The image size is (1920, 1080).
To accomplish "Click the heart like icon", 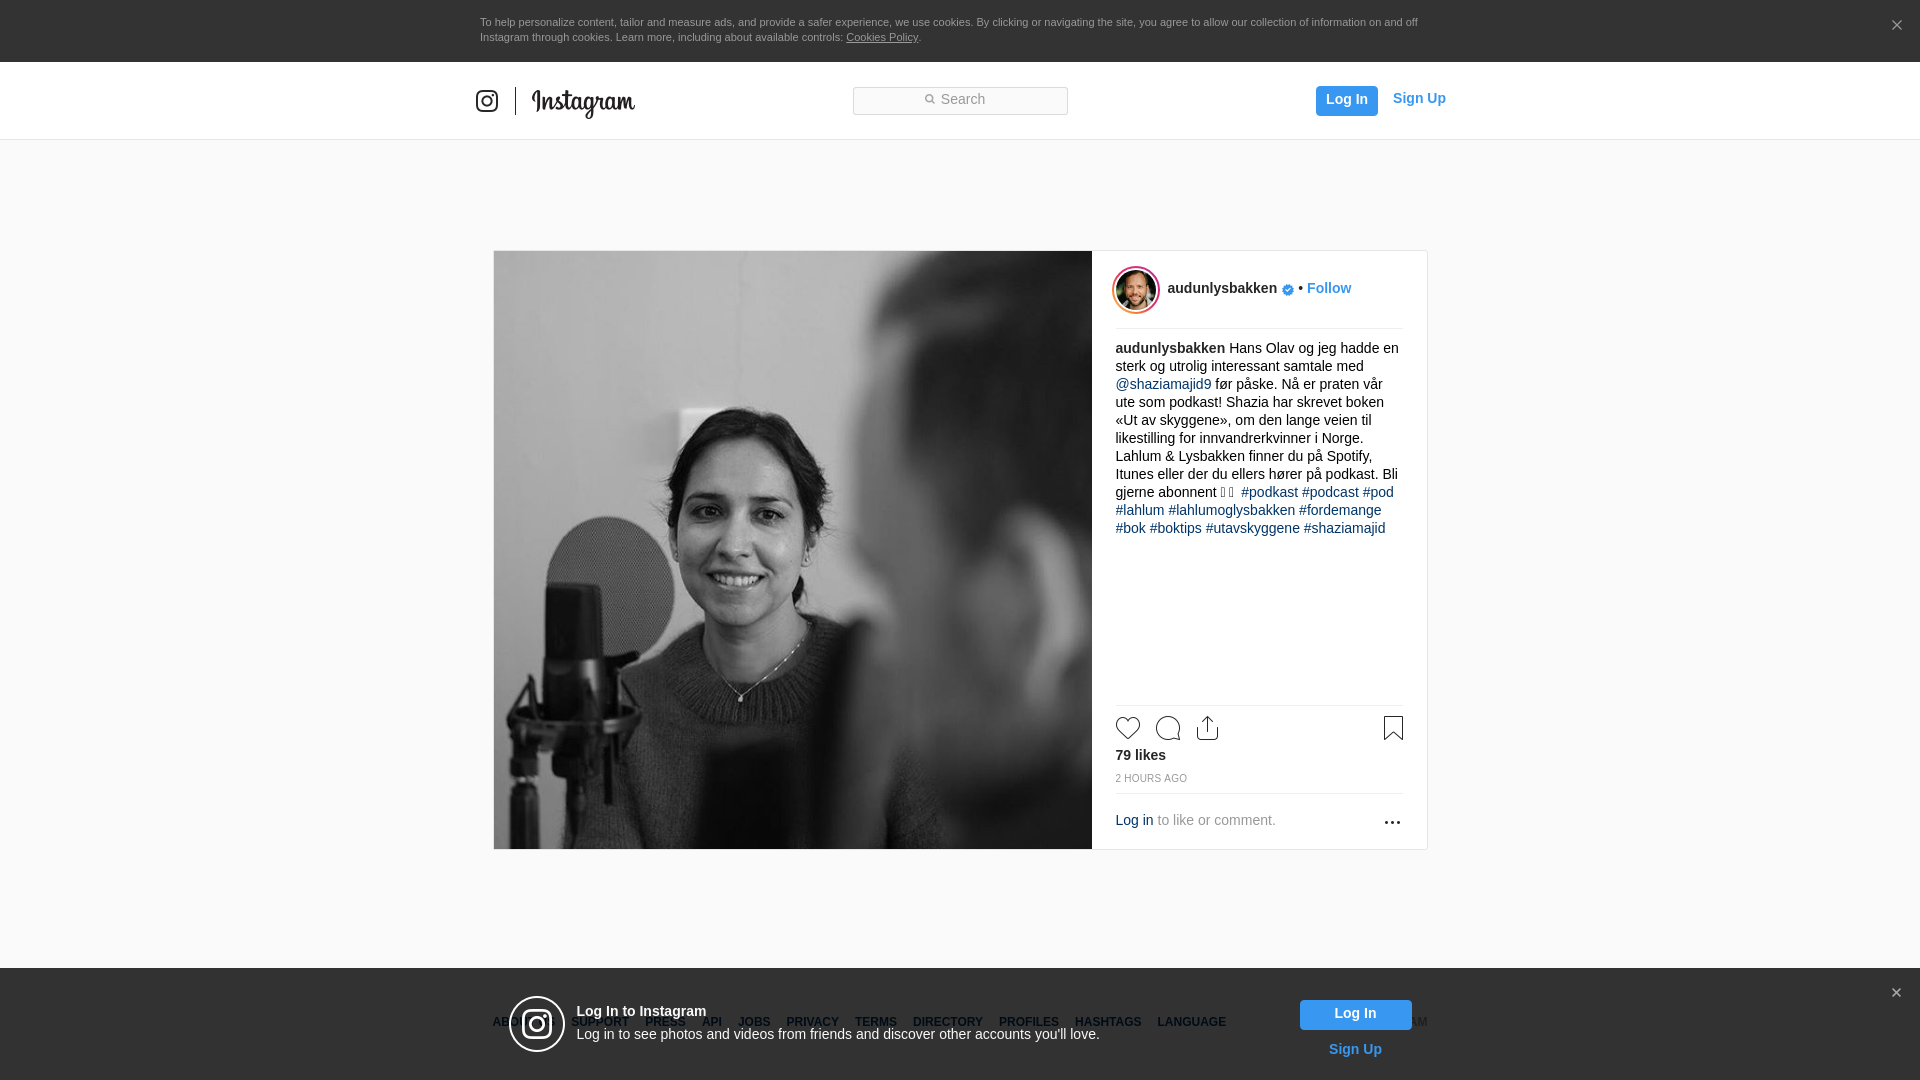I will 1127,728.
